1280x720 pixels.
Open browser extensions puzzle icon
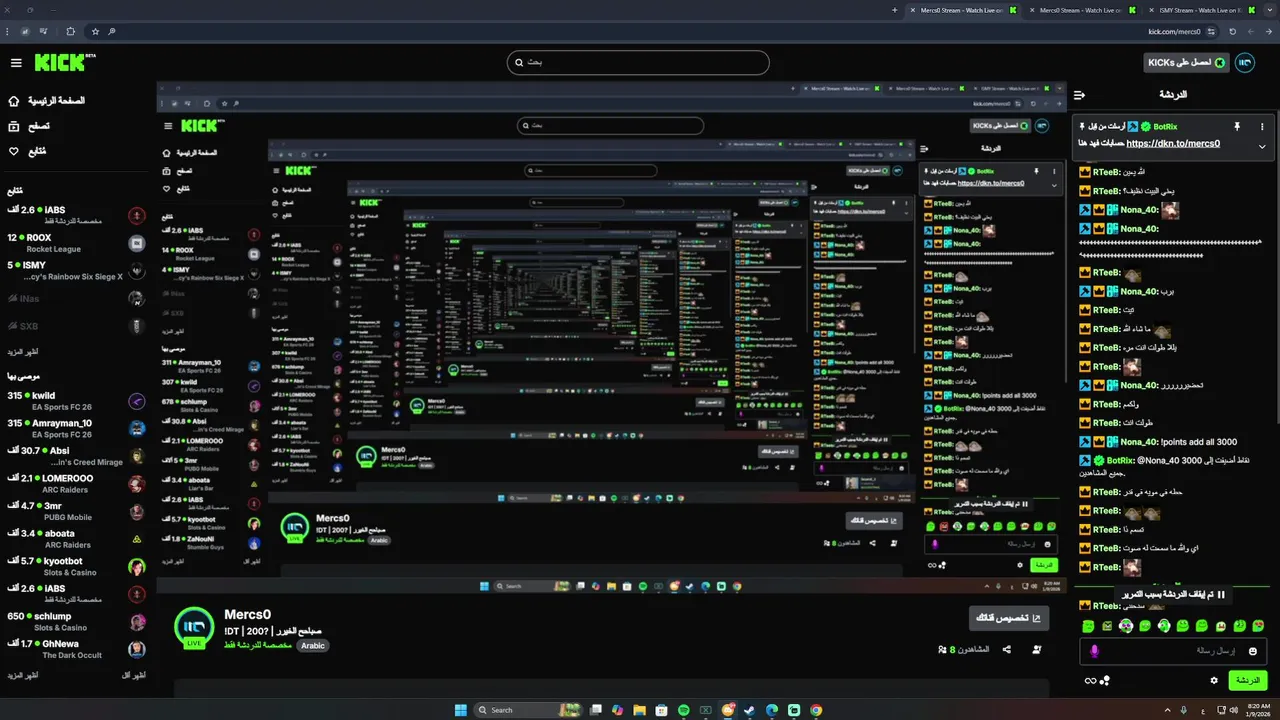(x=71, y=32)
